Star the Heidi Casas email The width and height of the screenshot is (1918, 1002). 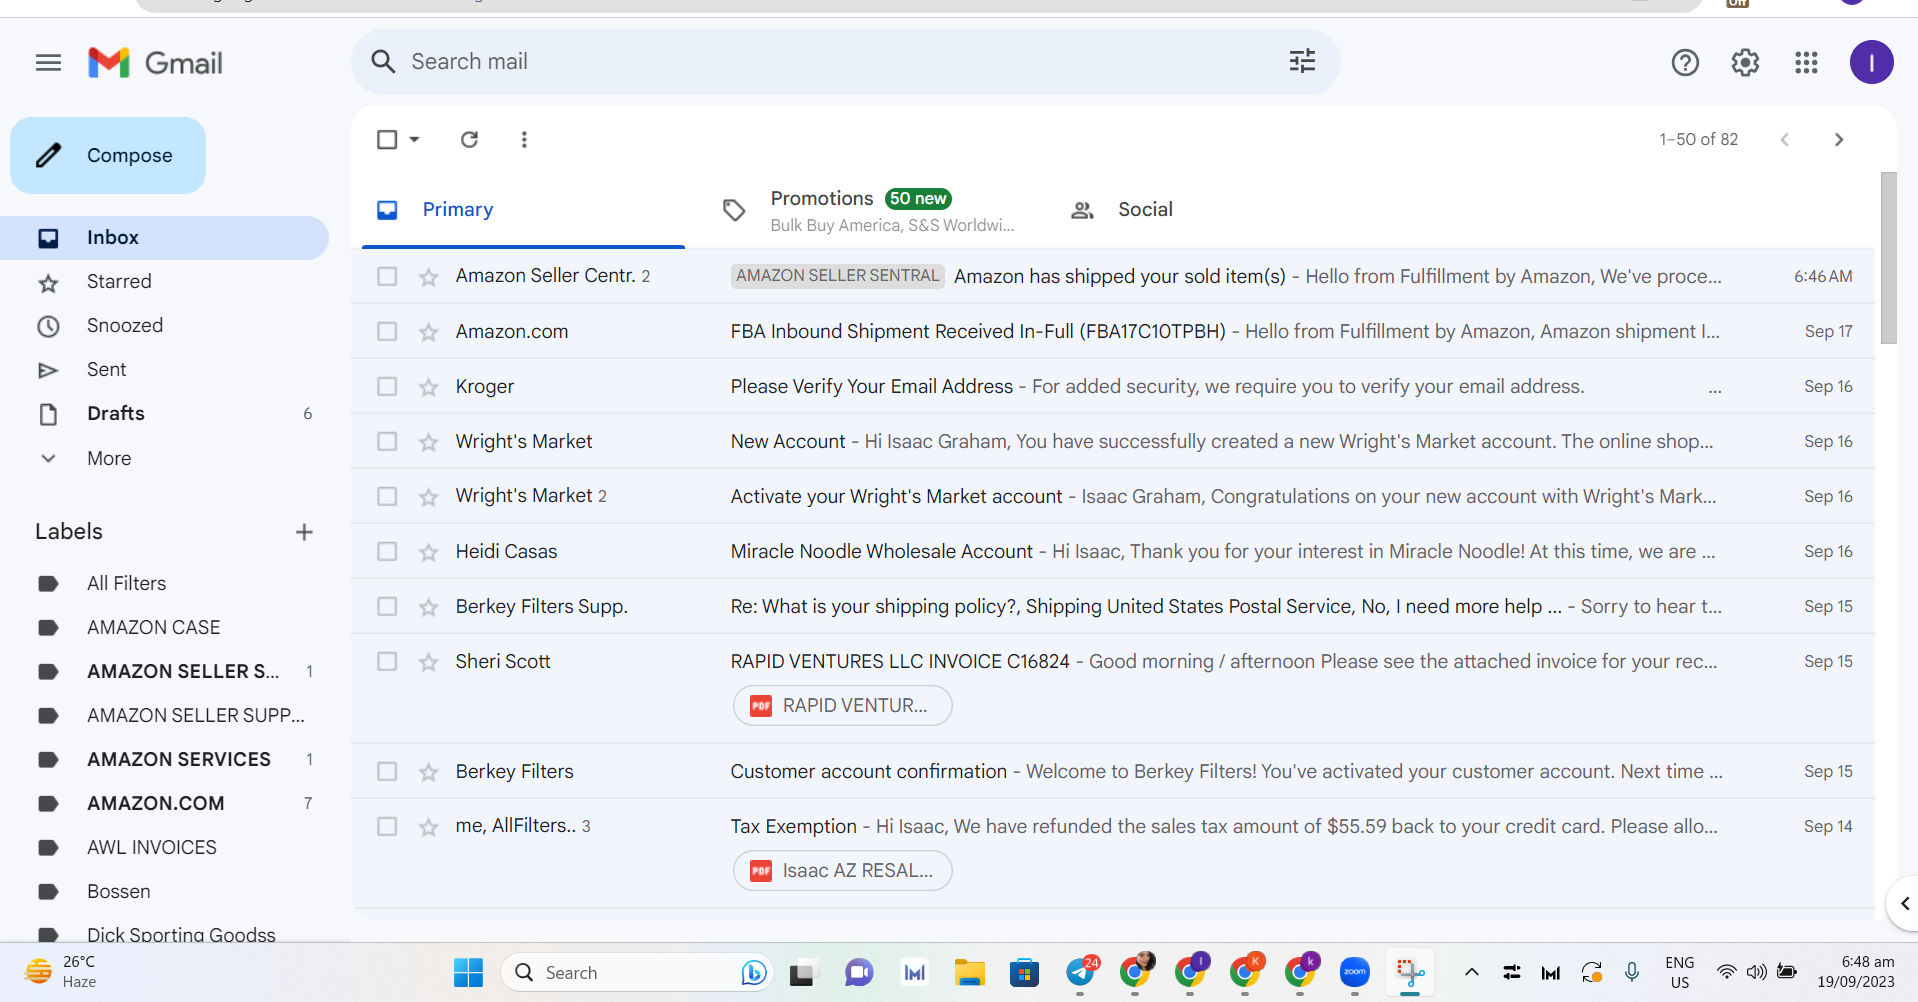(x=429, y=552)
